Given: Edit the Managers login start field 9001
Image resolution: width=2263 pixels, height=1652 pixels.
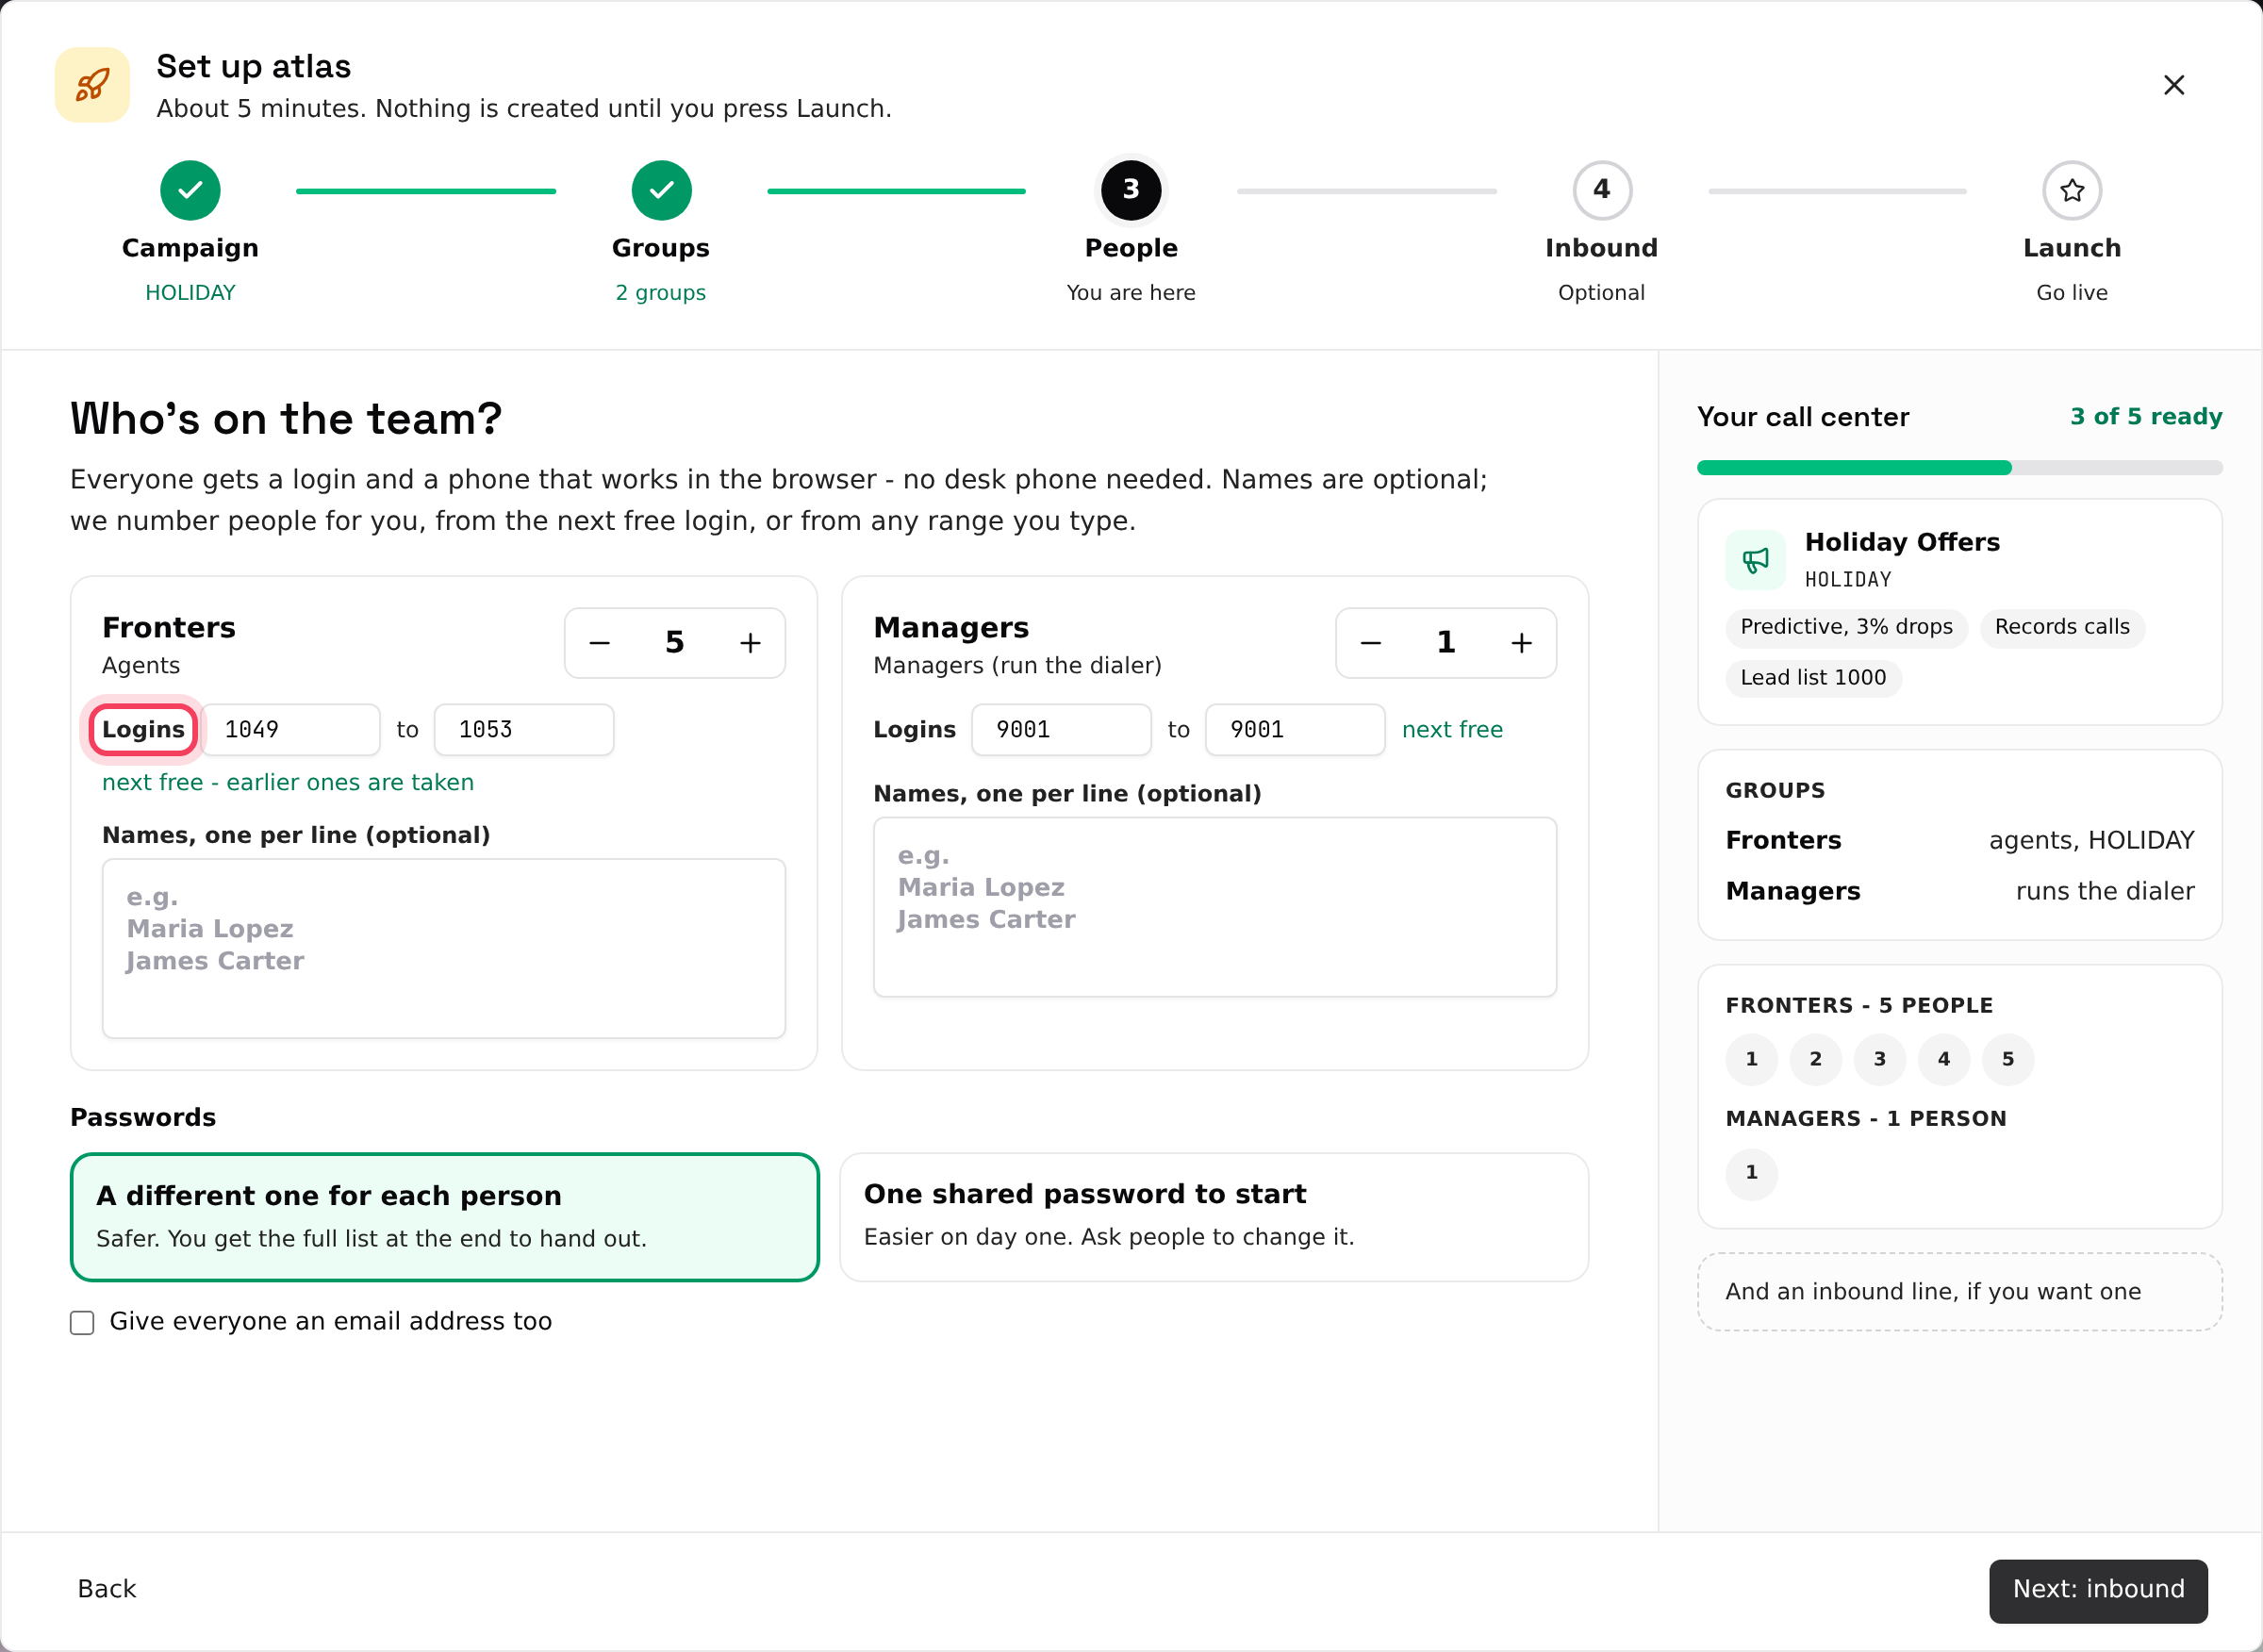Looking at the screenshot, I should coord(1061,730).
